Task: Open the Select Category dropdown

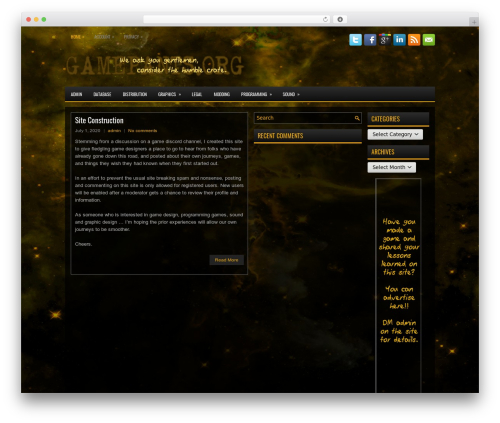Action: 395,134
